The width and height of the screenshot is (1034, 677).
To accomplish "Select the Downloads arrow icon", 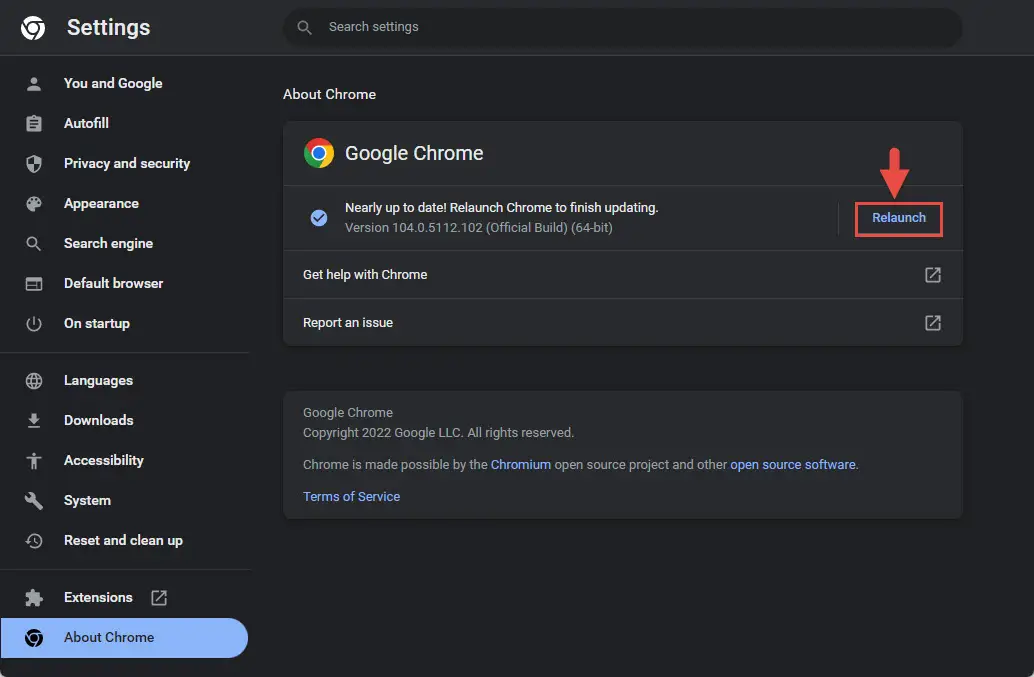I will tap(34, 421).
